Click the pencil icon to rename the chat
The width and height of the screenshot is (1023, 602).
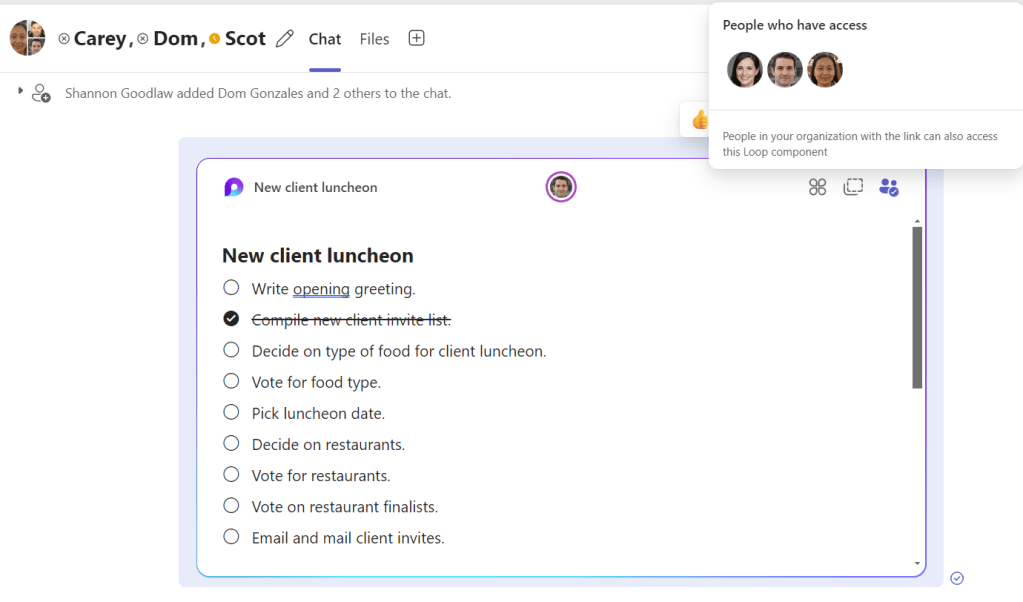pos(284,39)
